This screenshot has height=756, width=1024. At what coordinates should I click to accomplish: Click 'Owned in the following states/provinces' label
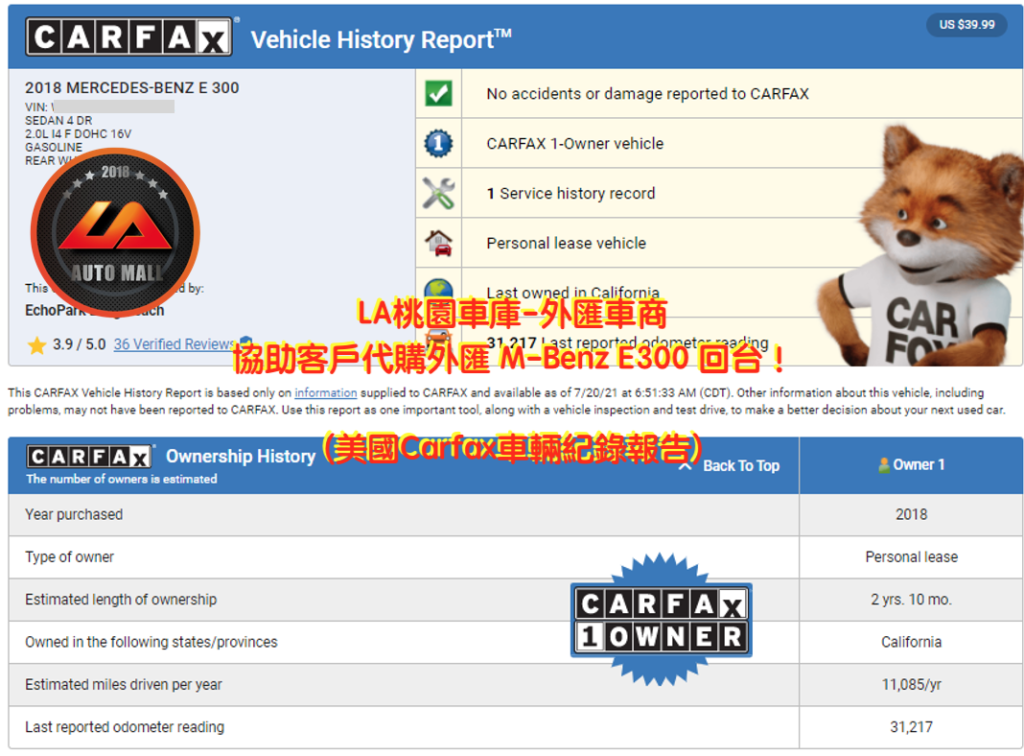click(151, 642)
